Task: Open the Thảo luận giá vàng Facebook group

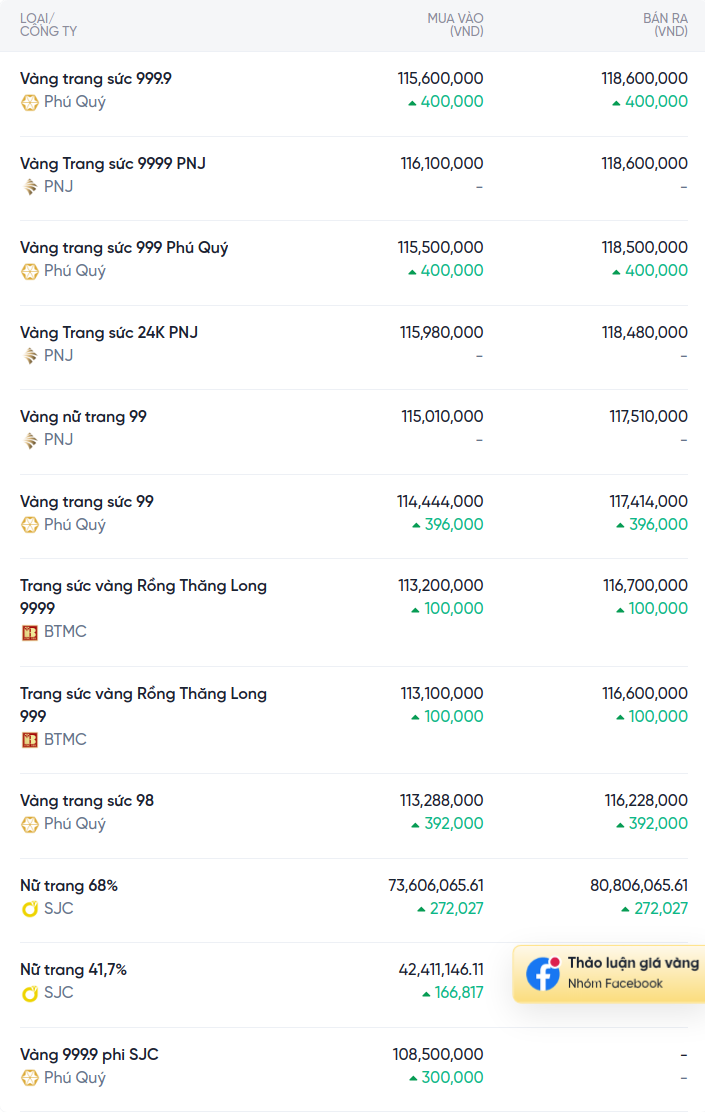Action: 609,974
